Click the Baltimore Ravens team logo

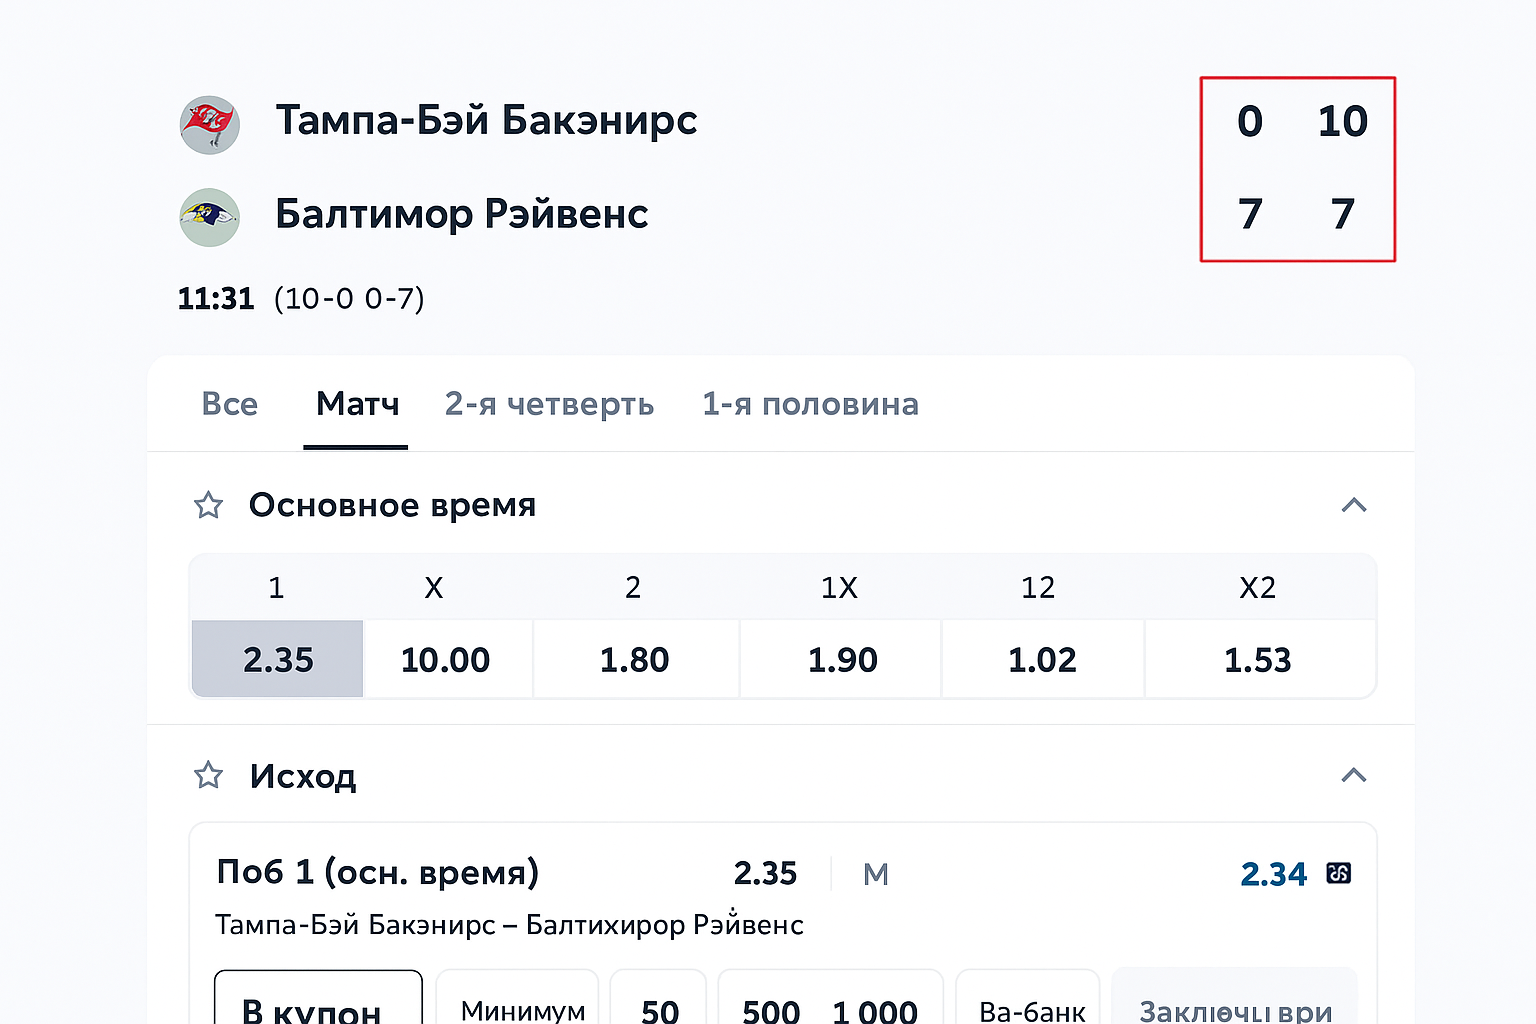(x=209, y=217)
